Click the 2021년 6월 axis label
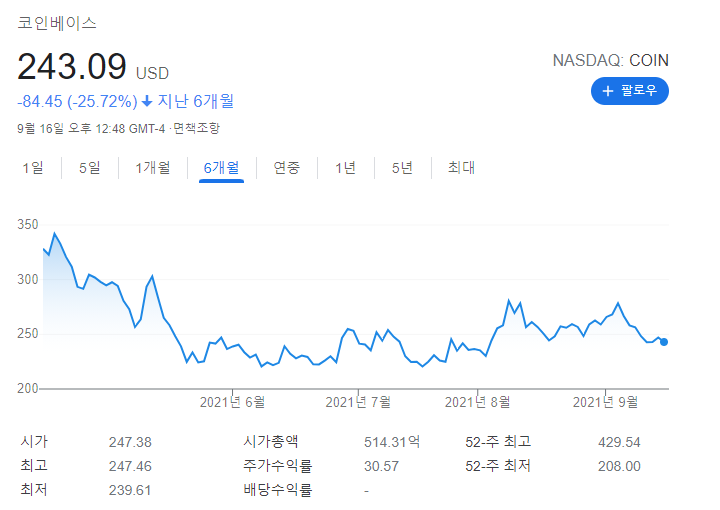This screenshot has height=510, width=720. click(232, 402)
